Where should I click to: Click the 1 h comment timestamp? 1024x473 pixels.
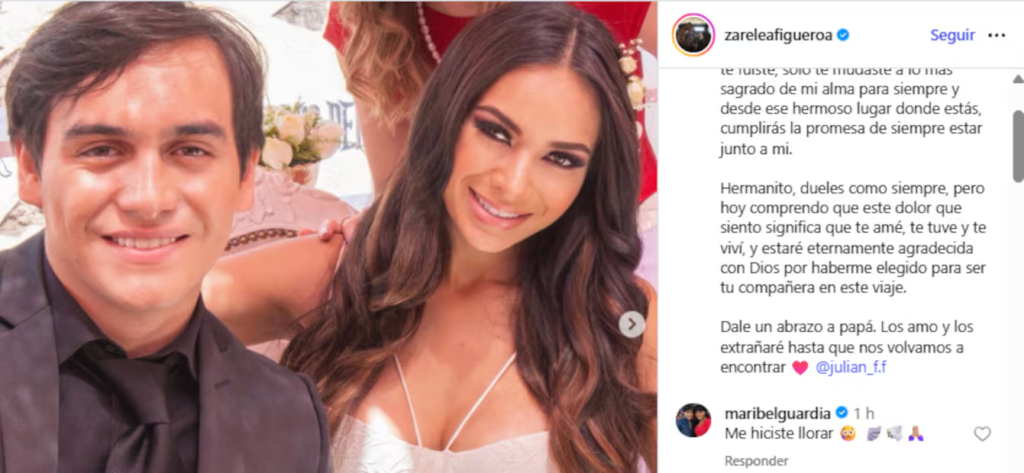tap(863, 413)
